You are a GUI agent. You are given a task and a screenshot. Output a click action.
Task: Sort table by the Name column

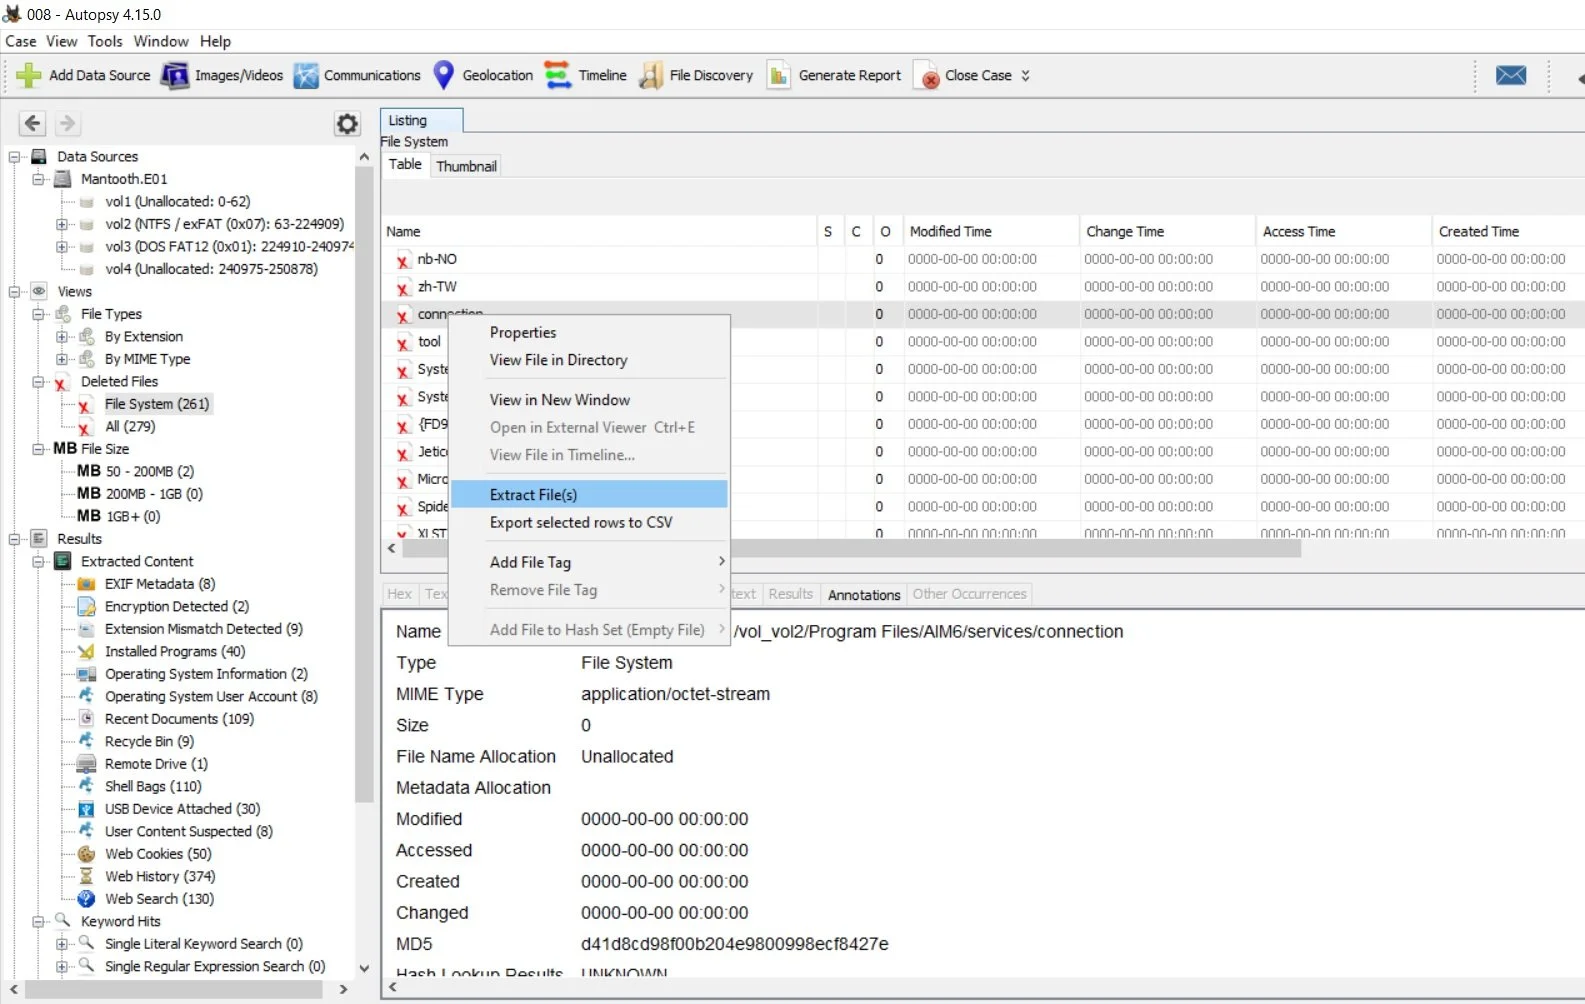coord(600,231)
